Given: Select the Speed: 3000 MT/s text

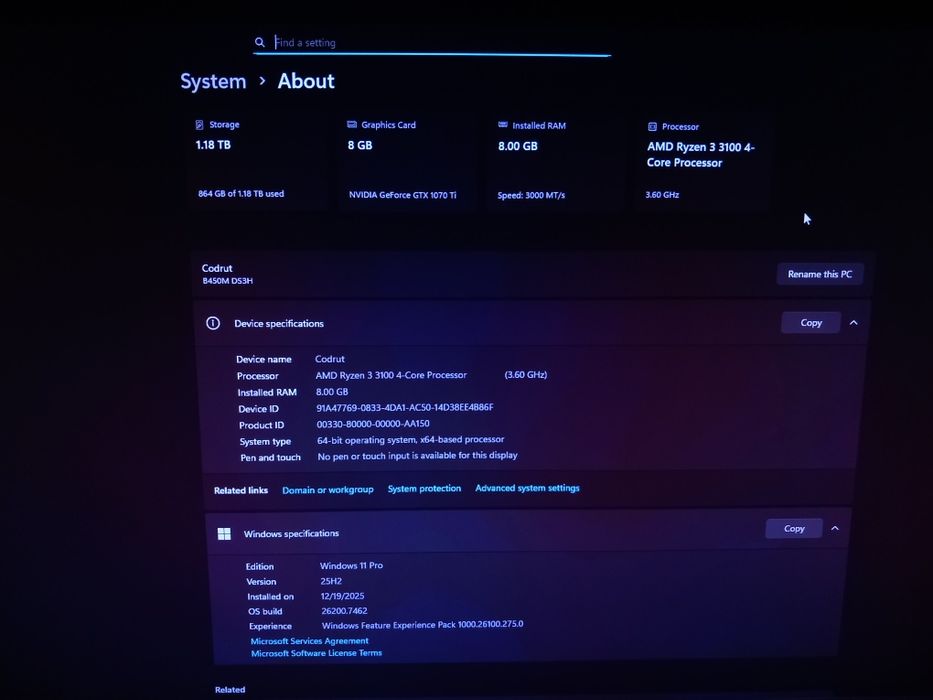Looking at the screenshot, I should [x=531, y=195].
